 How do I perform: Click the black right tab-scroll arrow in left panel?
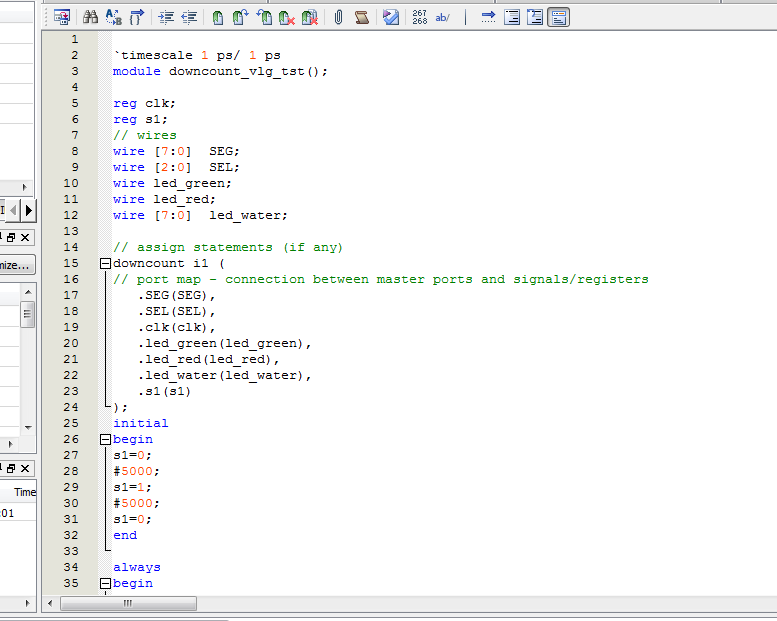pyautogui.click(x=29, y=210)
